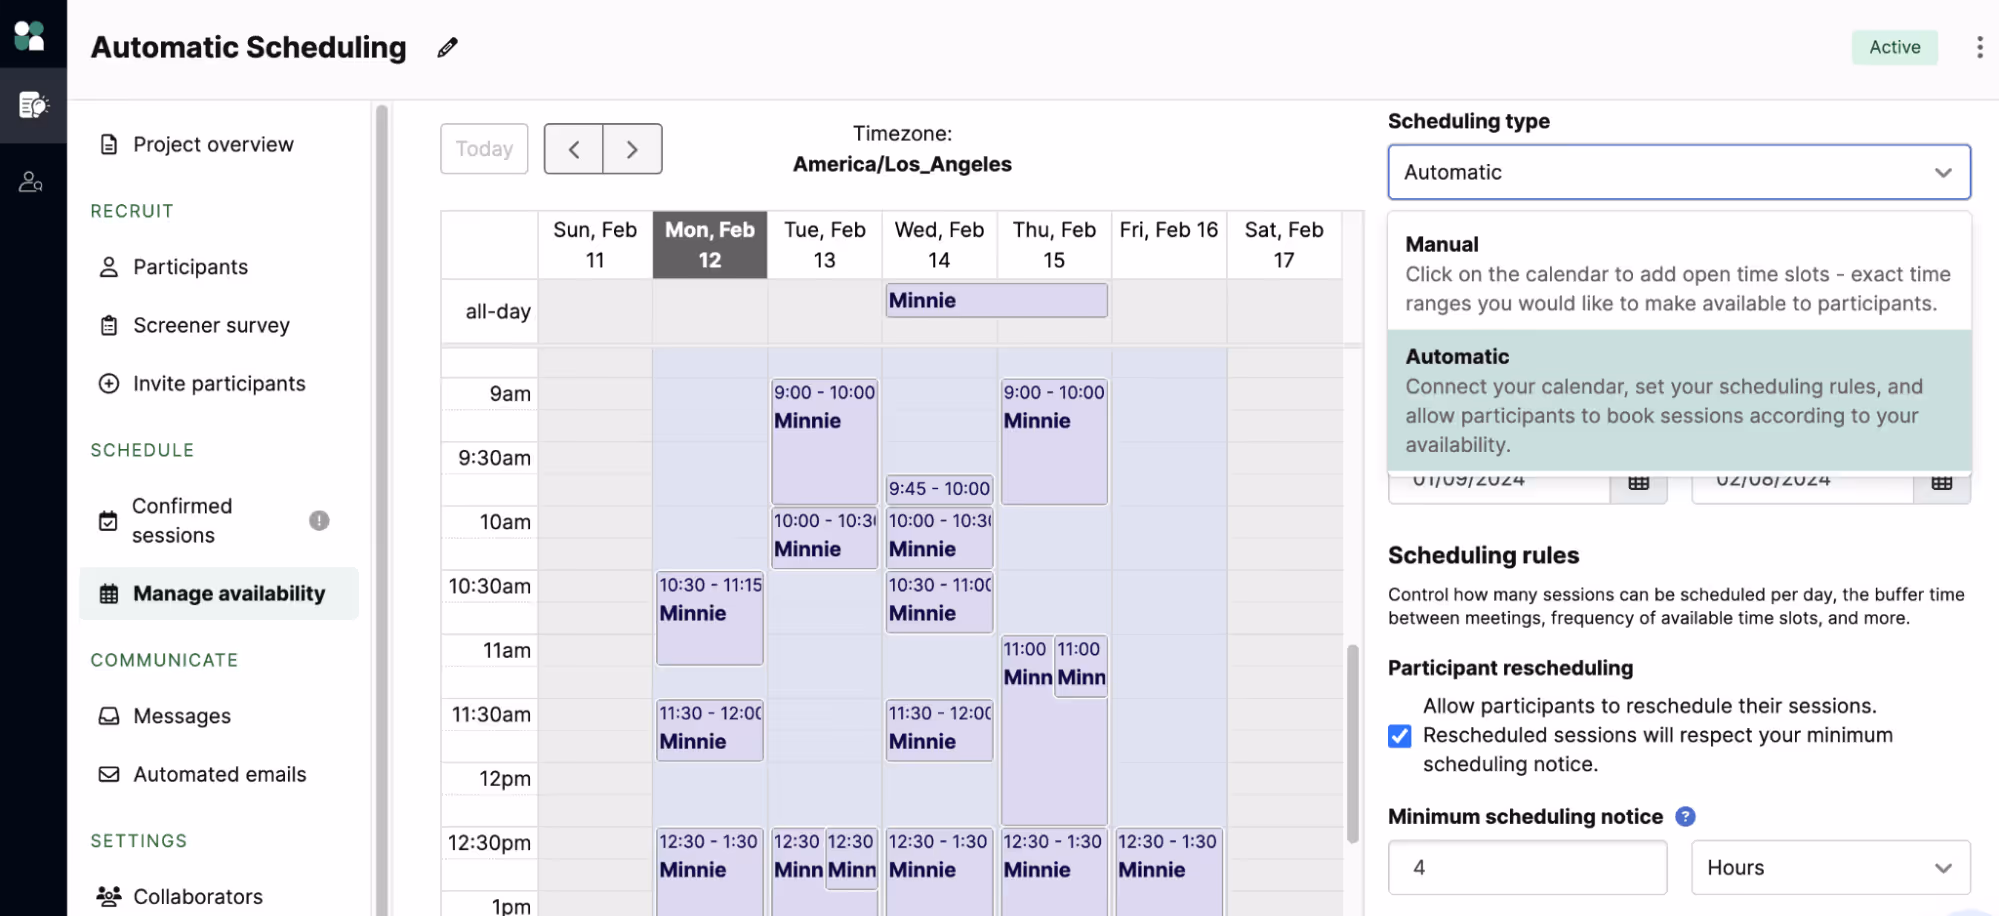Uncheck rescheduled sessions respect minimum notice
Viewport: 1999px width, 916px height.
(x=1399, y=736)
